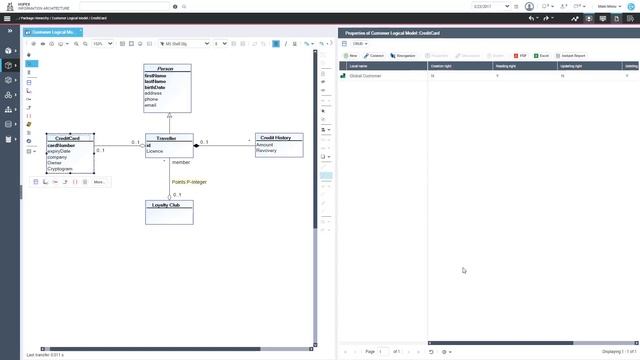Click the diagram vertical scrollbar
This screenshot has width=640, height=360.
coord(315,139)
